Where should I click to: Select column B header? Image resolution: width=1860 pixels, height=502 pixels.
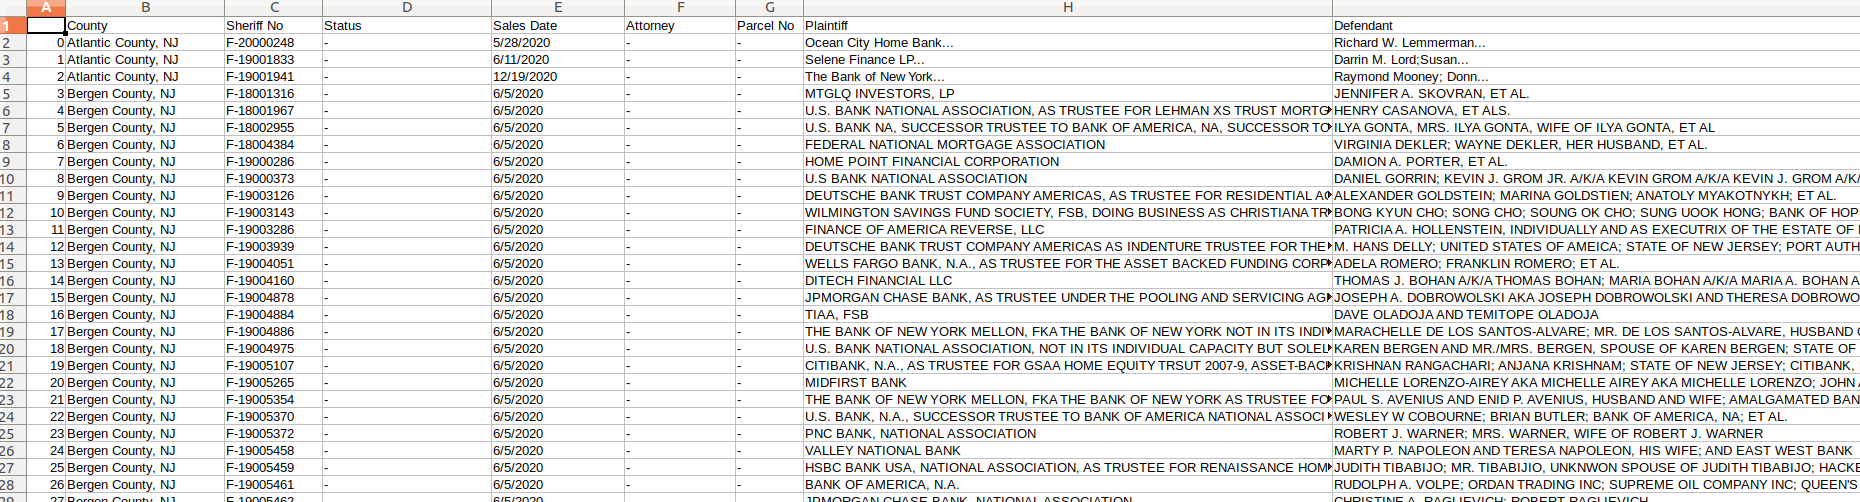[145, 7]
